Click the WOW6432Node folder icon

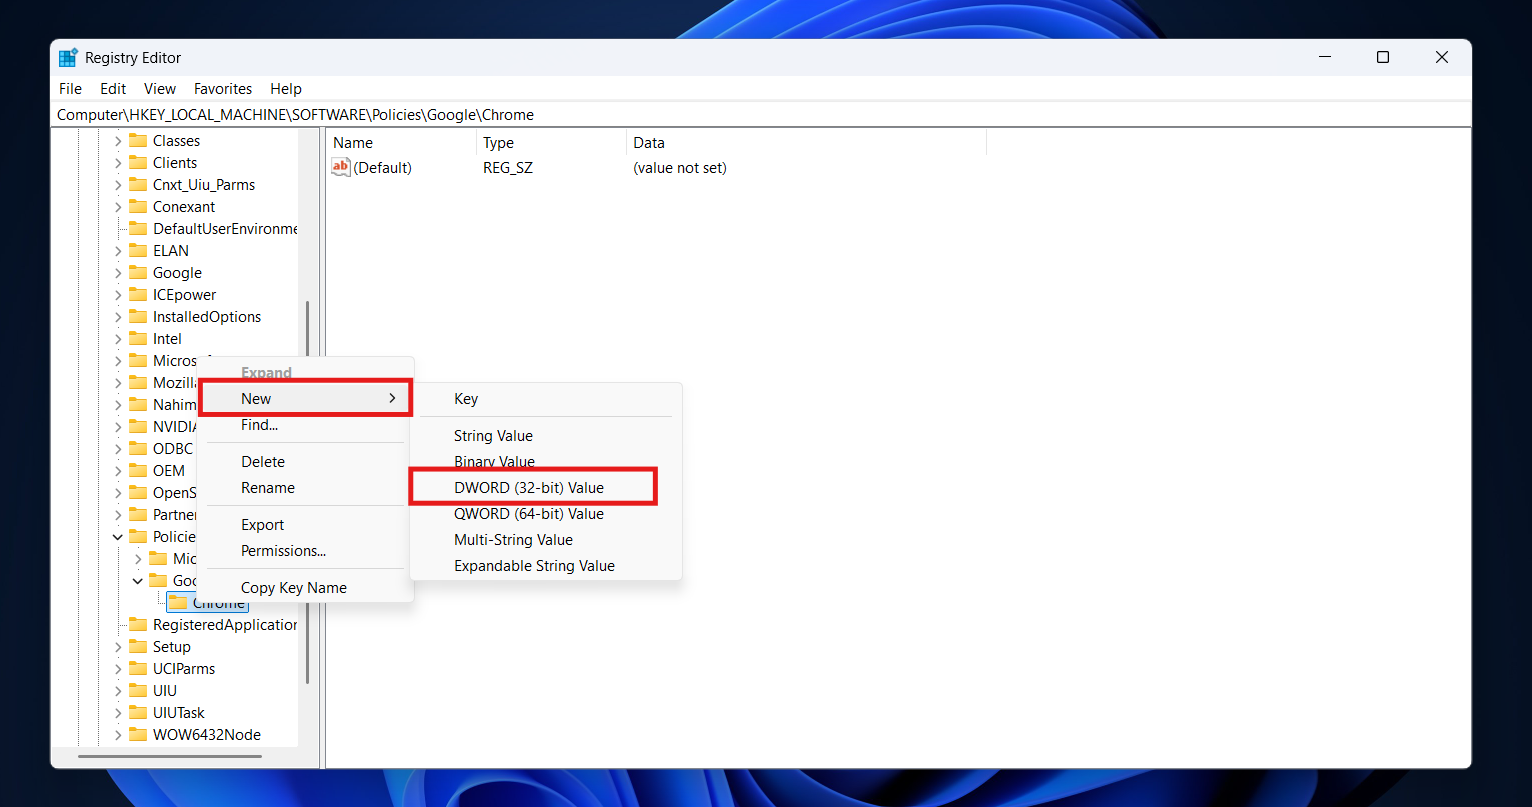(x=138, y=735)
